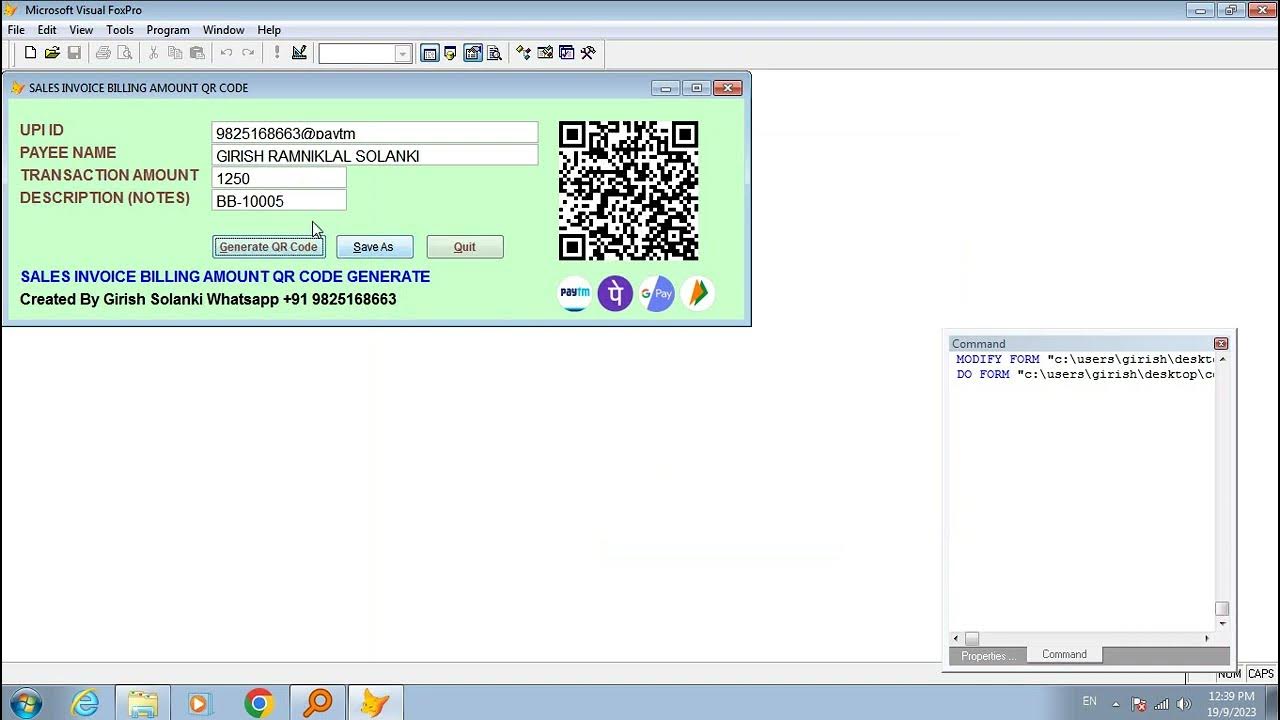The image size is (1280, 720).
Task: Click the Cut scissors toolbar icon
Action: tap(153, 53)
